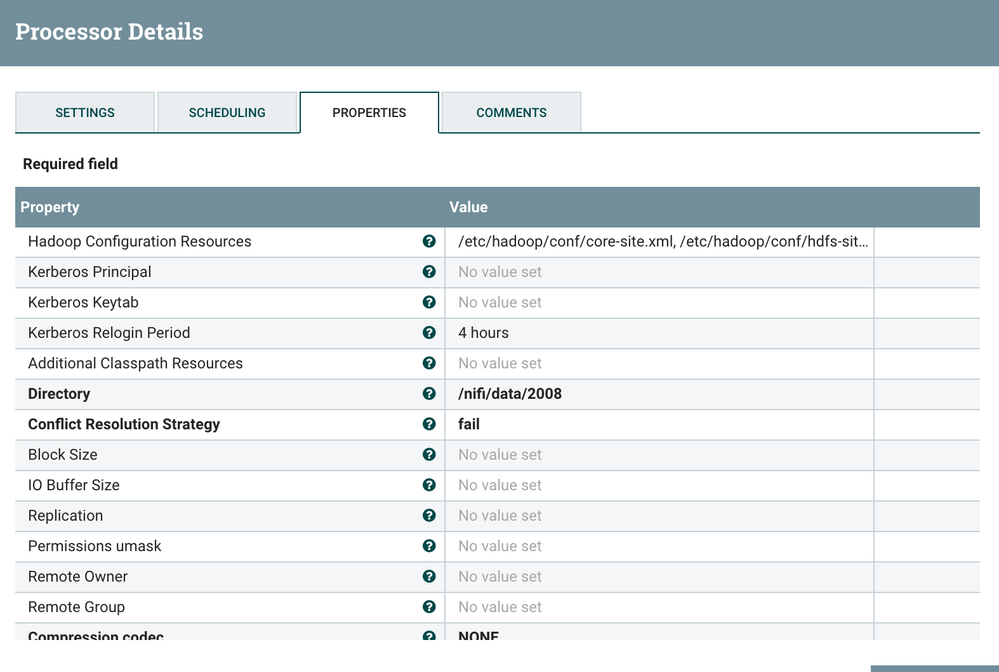The height and width of the screenshot is (672, 999).
Task: Go to the Comments tab
Action: [x=511, y=113]
